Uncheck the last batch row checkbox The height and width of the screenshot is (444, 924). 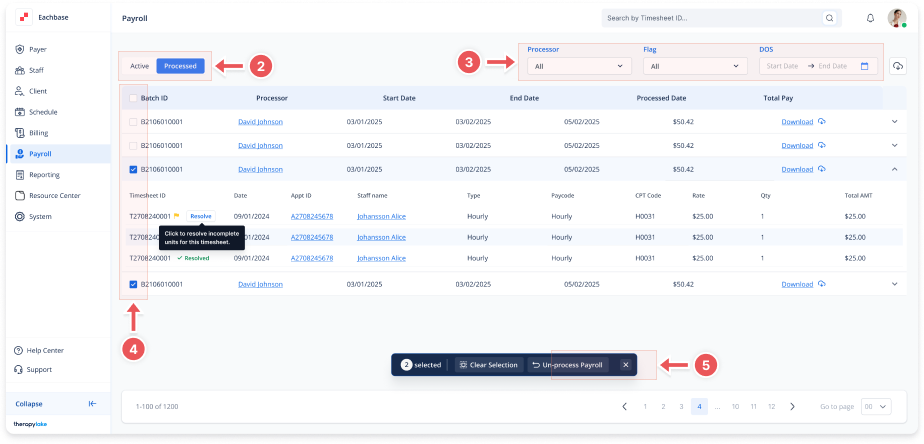(x=133, y=284)
